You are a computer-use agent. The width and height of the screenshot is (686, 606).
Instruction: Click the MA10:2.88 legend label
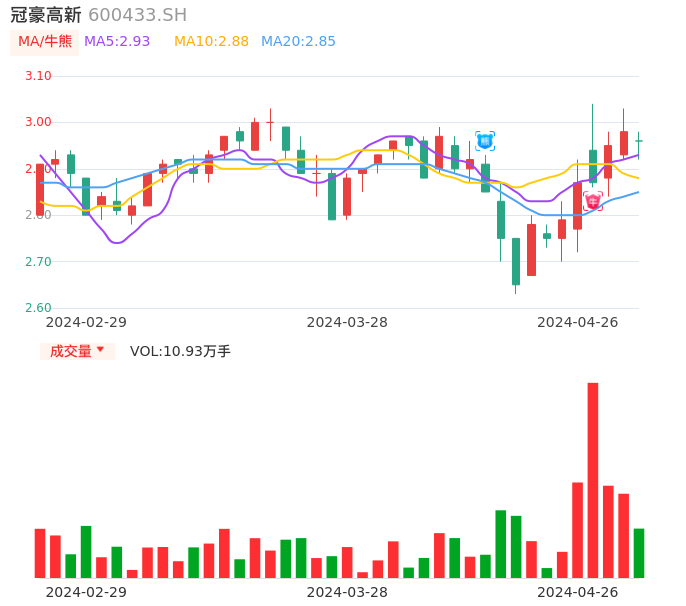point(211,41)
